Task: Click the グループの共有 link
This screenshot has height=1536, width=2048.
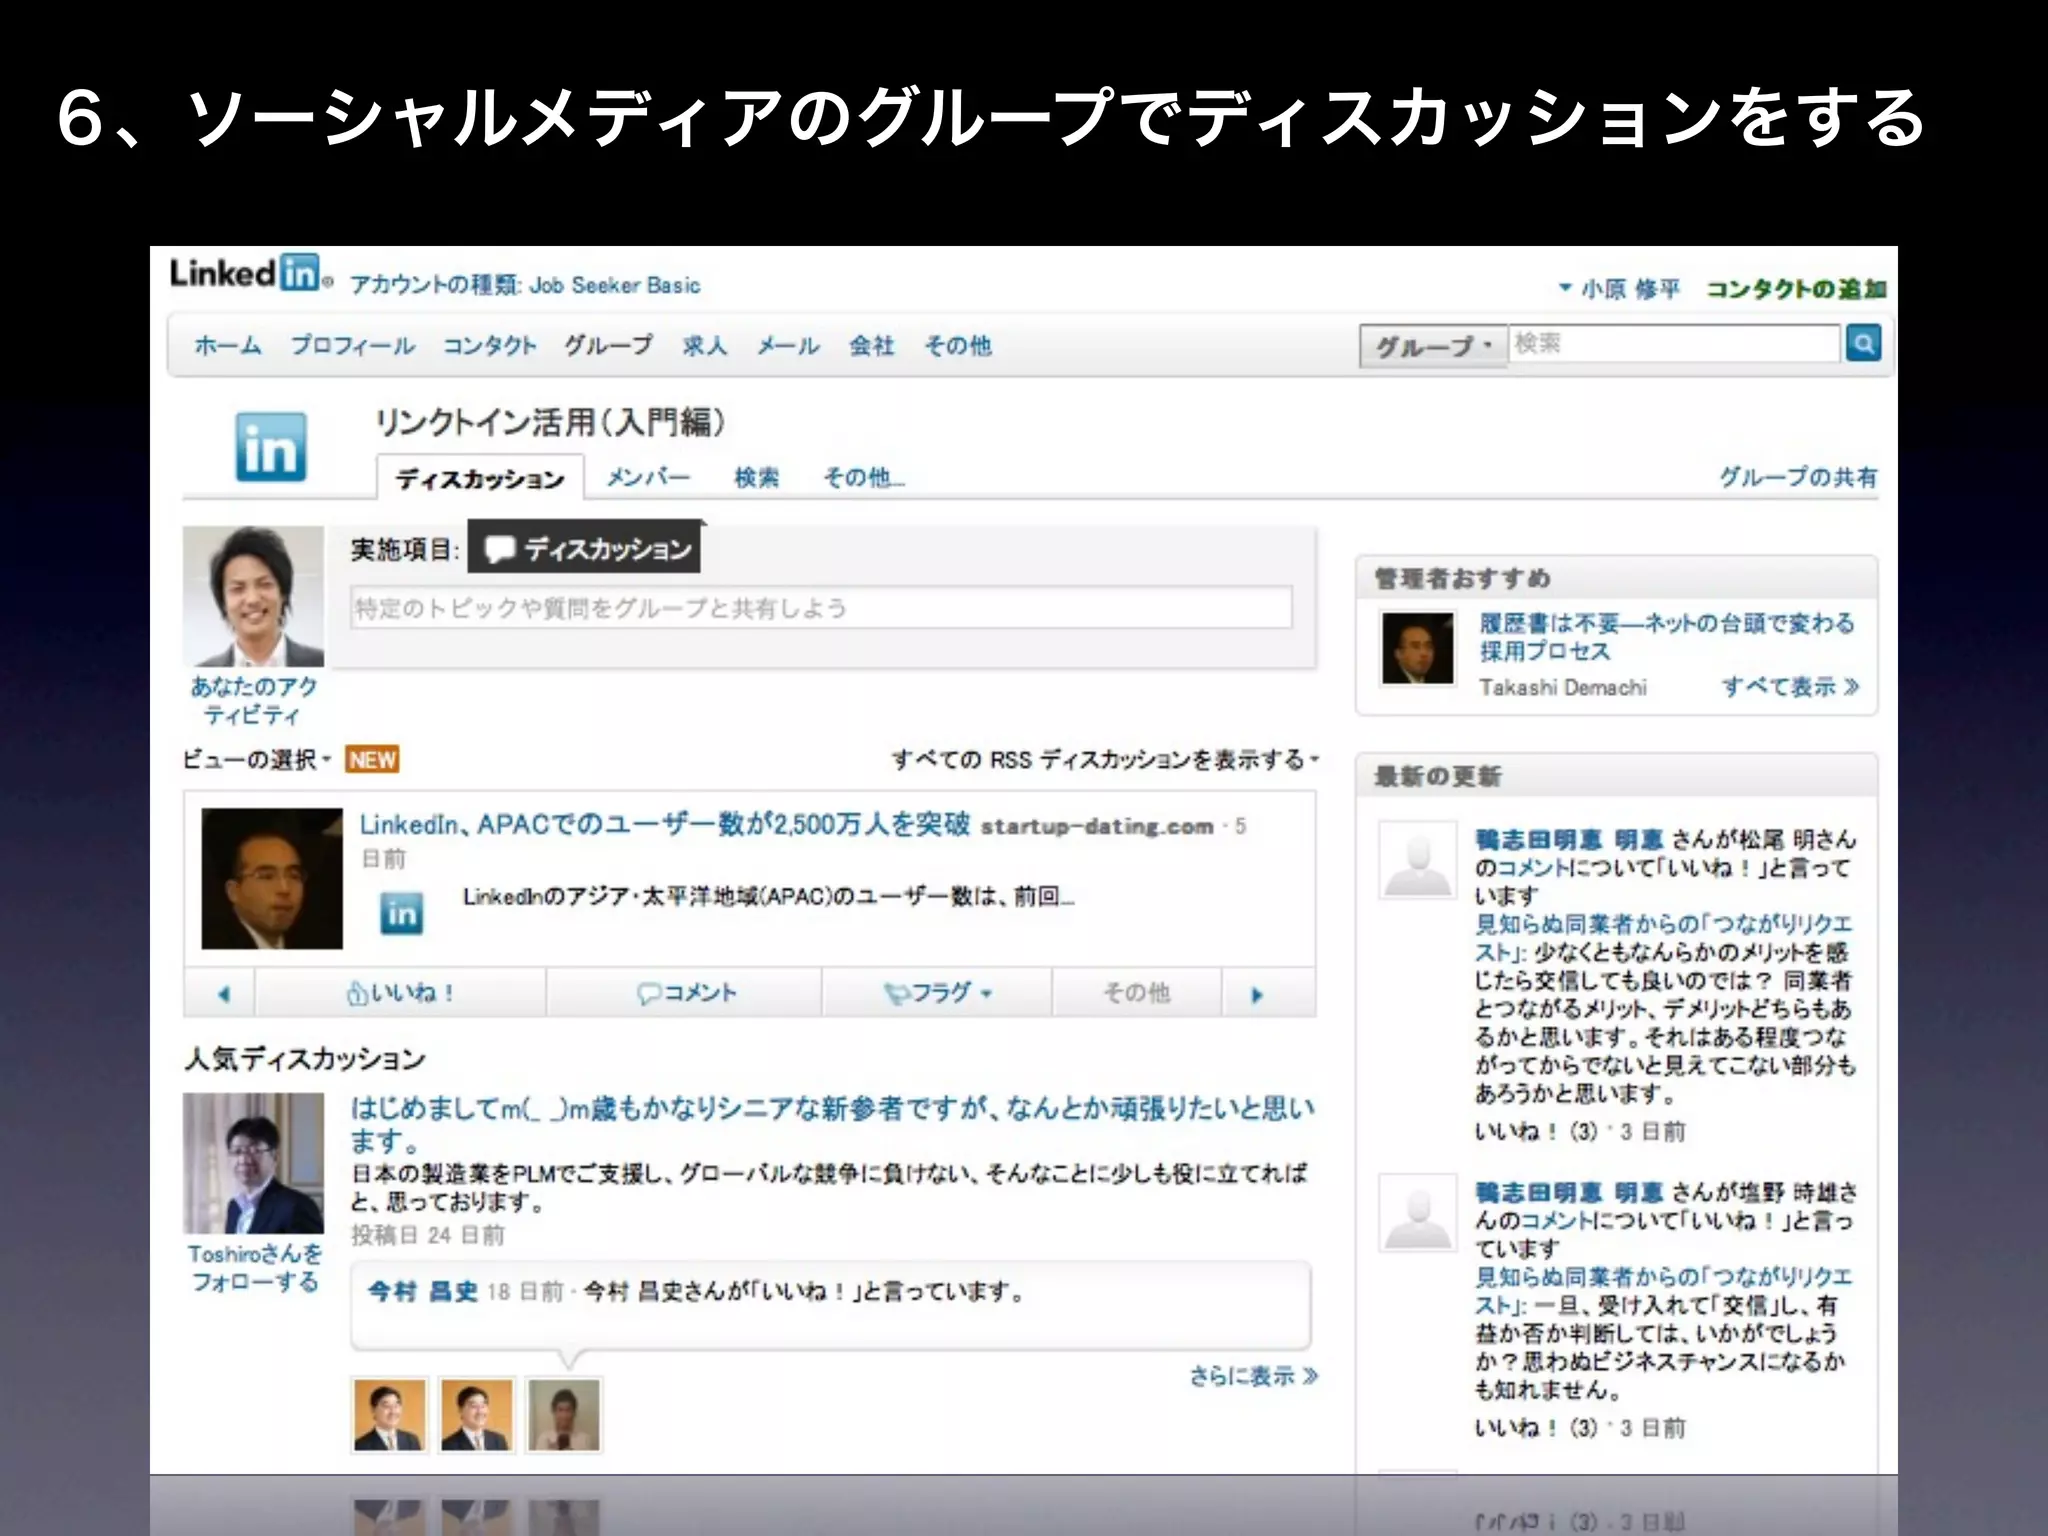Action: (1797, 477)
